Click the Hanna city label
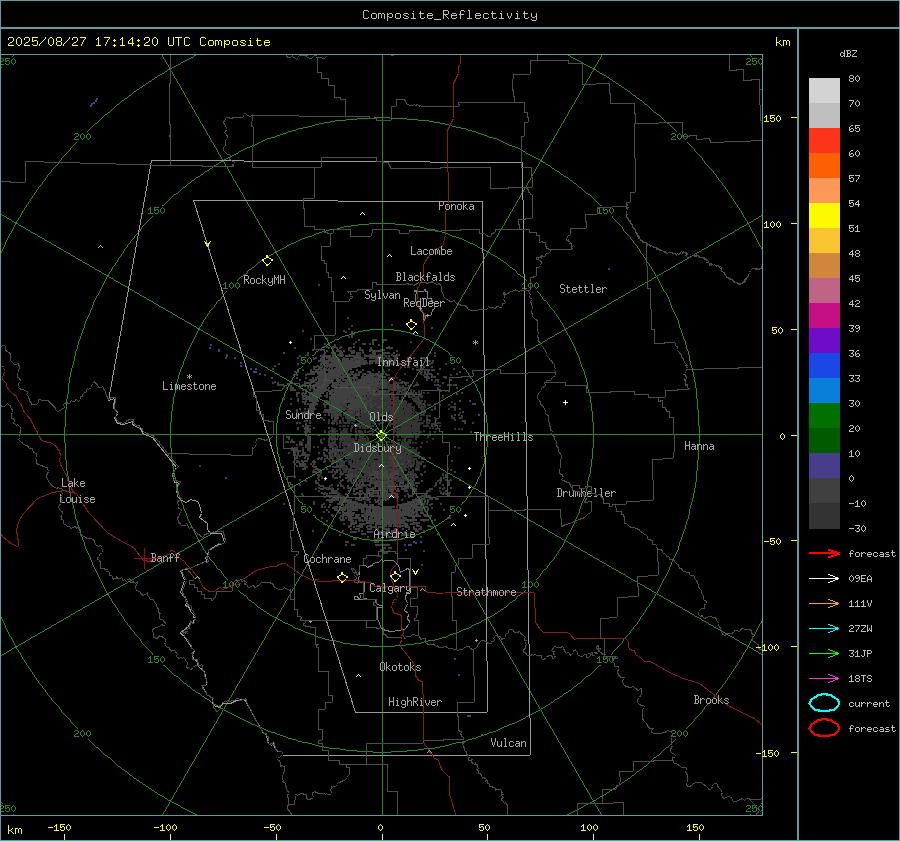The image size is (900, 841). pos(699,446)
